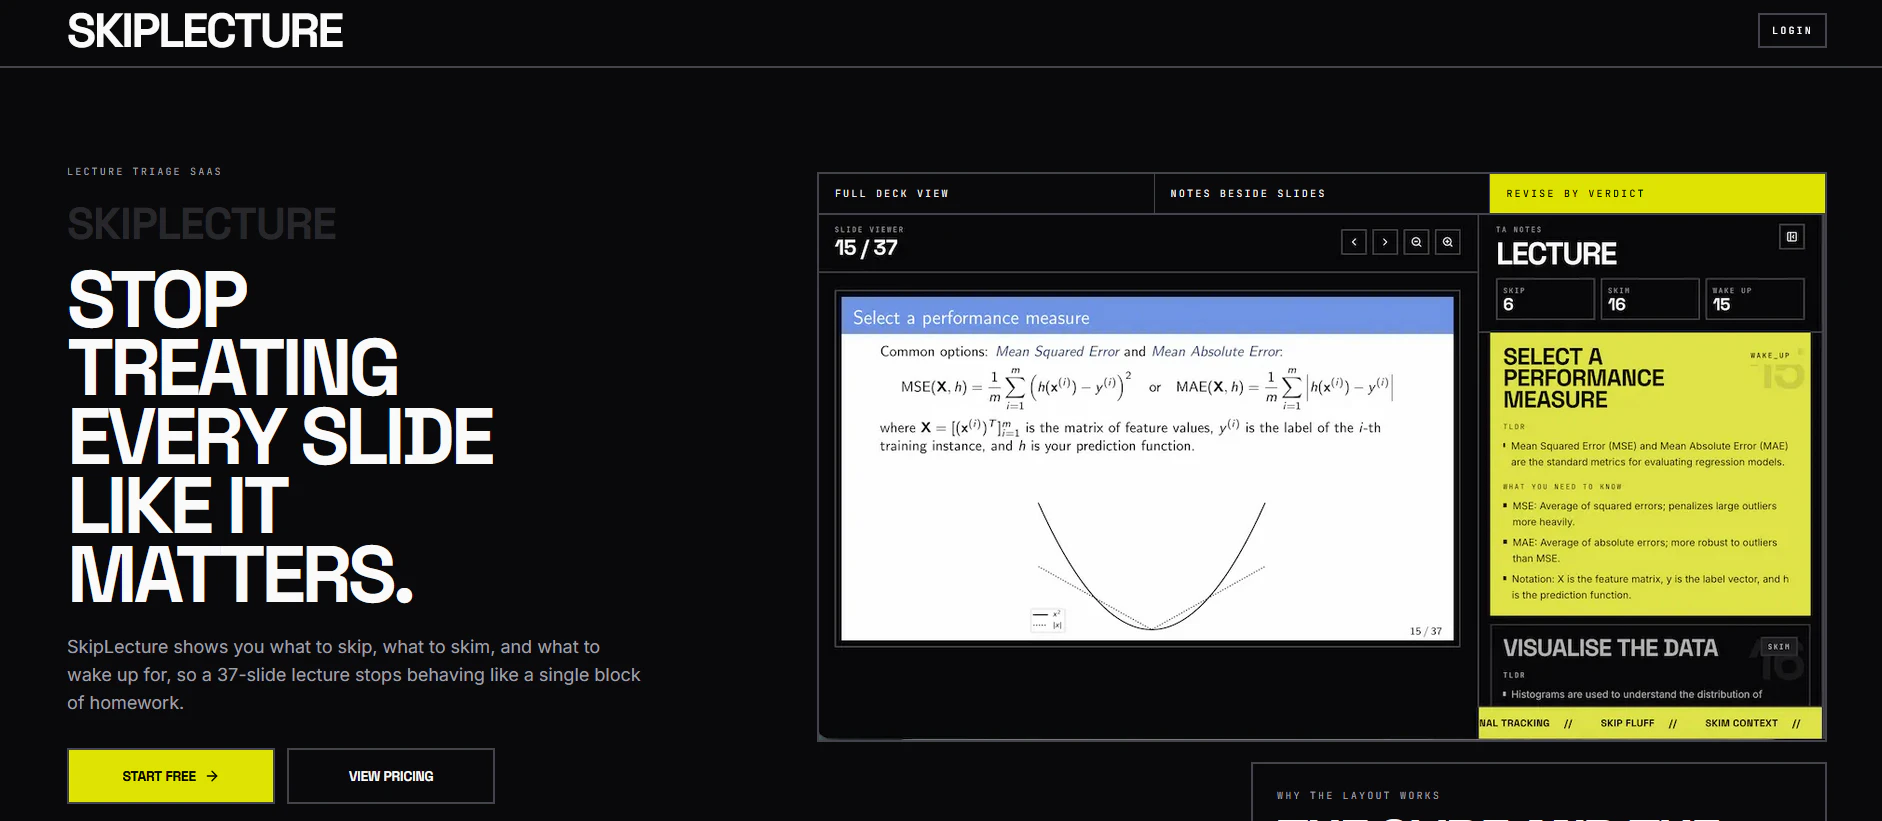This screenshot has height=821, width=1882.
Task: Go to the previous slide using the left chevron
Action: pyautogui.click(x=1353, y=242)
